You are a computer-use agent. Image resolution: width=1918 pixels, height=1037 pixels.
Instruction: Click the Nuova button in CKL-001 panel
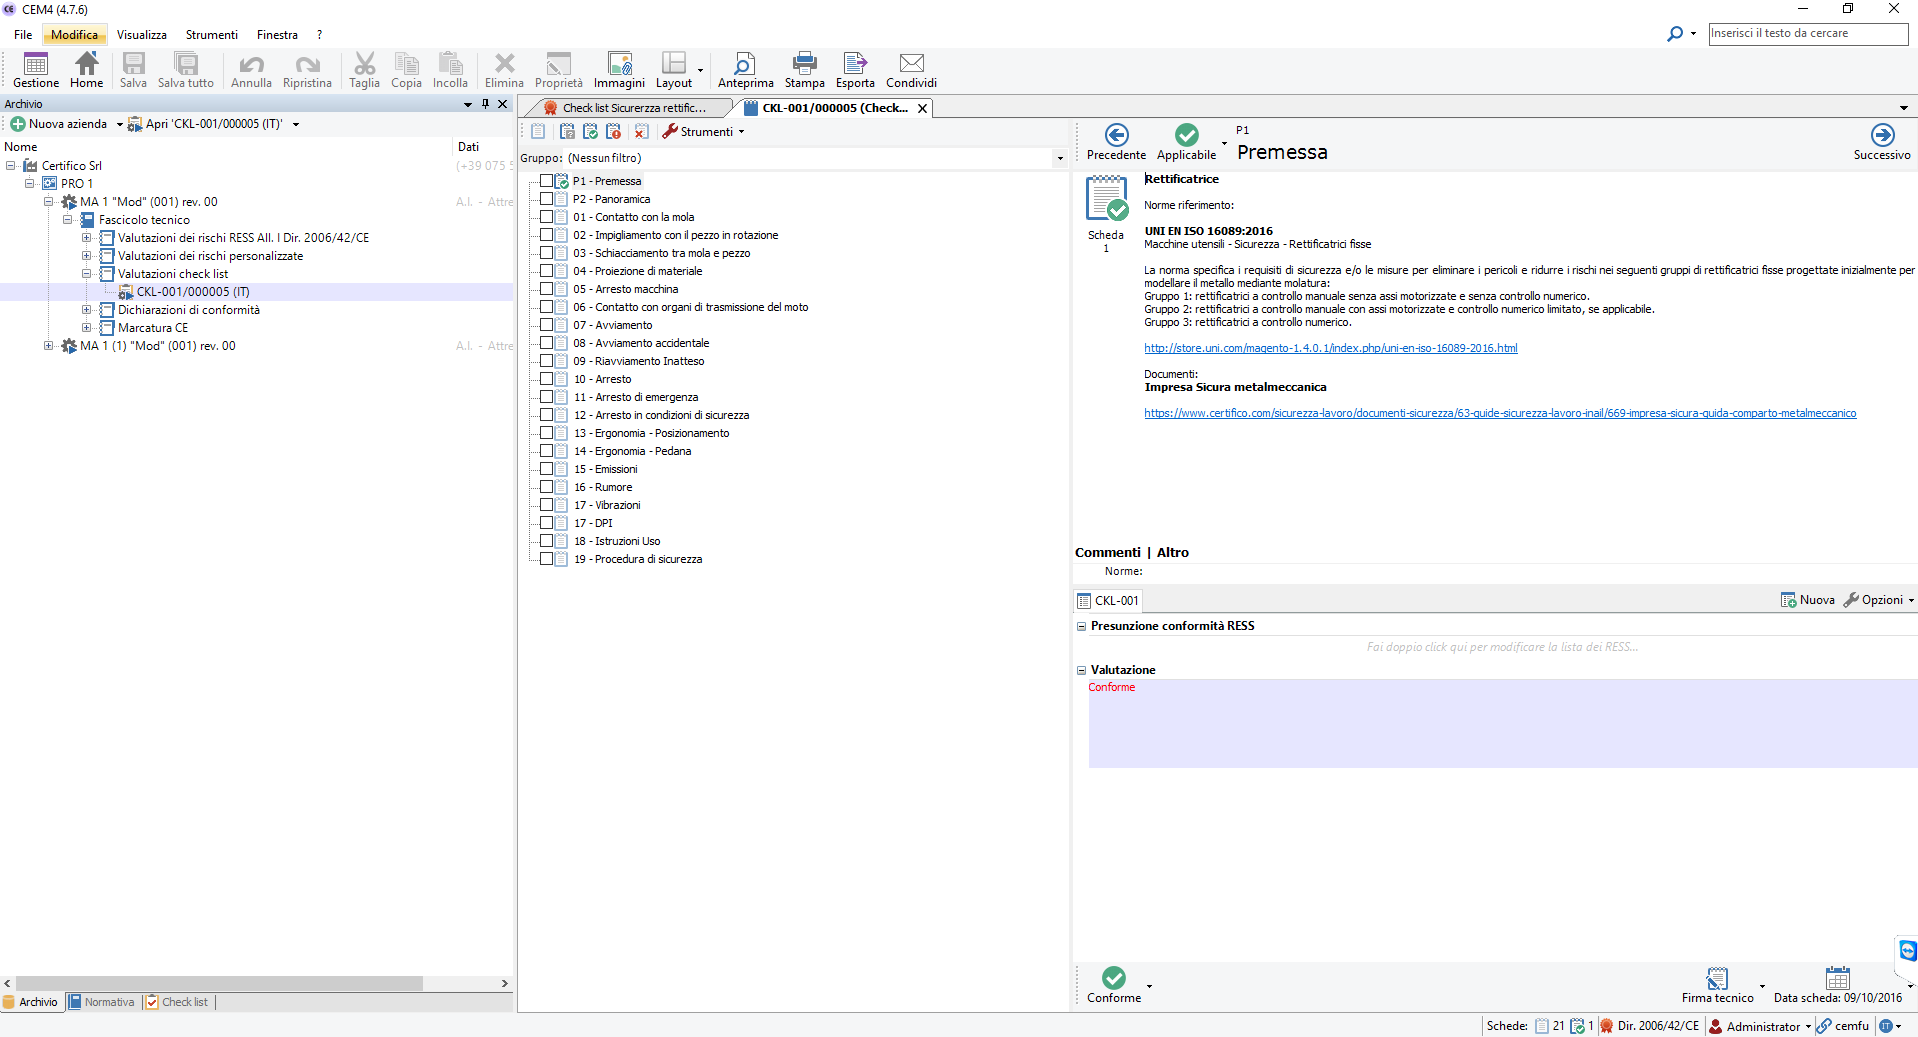click(x=1808, y=600)
